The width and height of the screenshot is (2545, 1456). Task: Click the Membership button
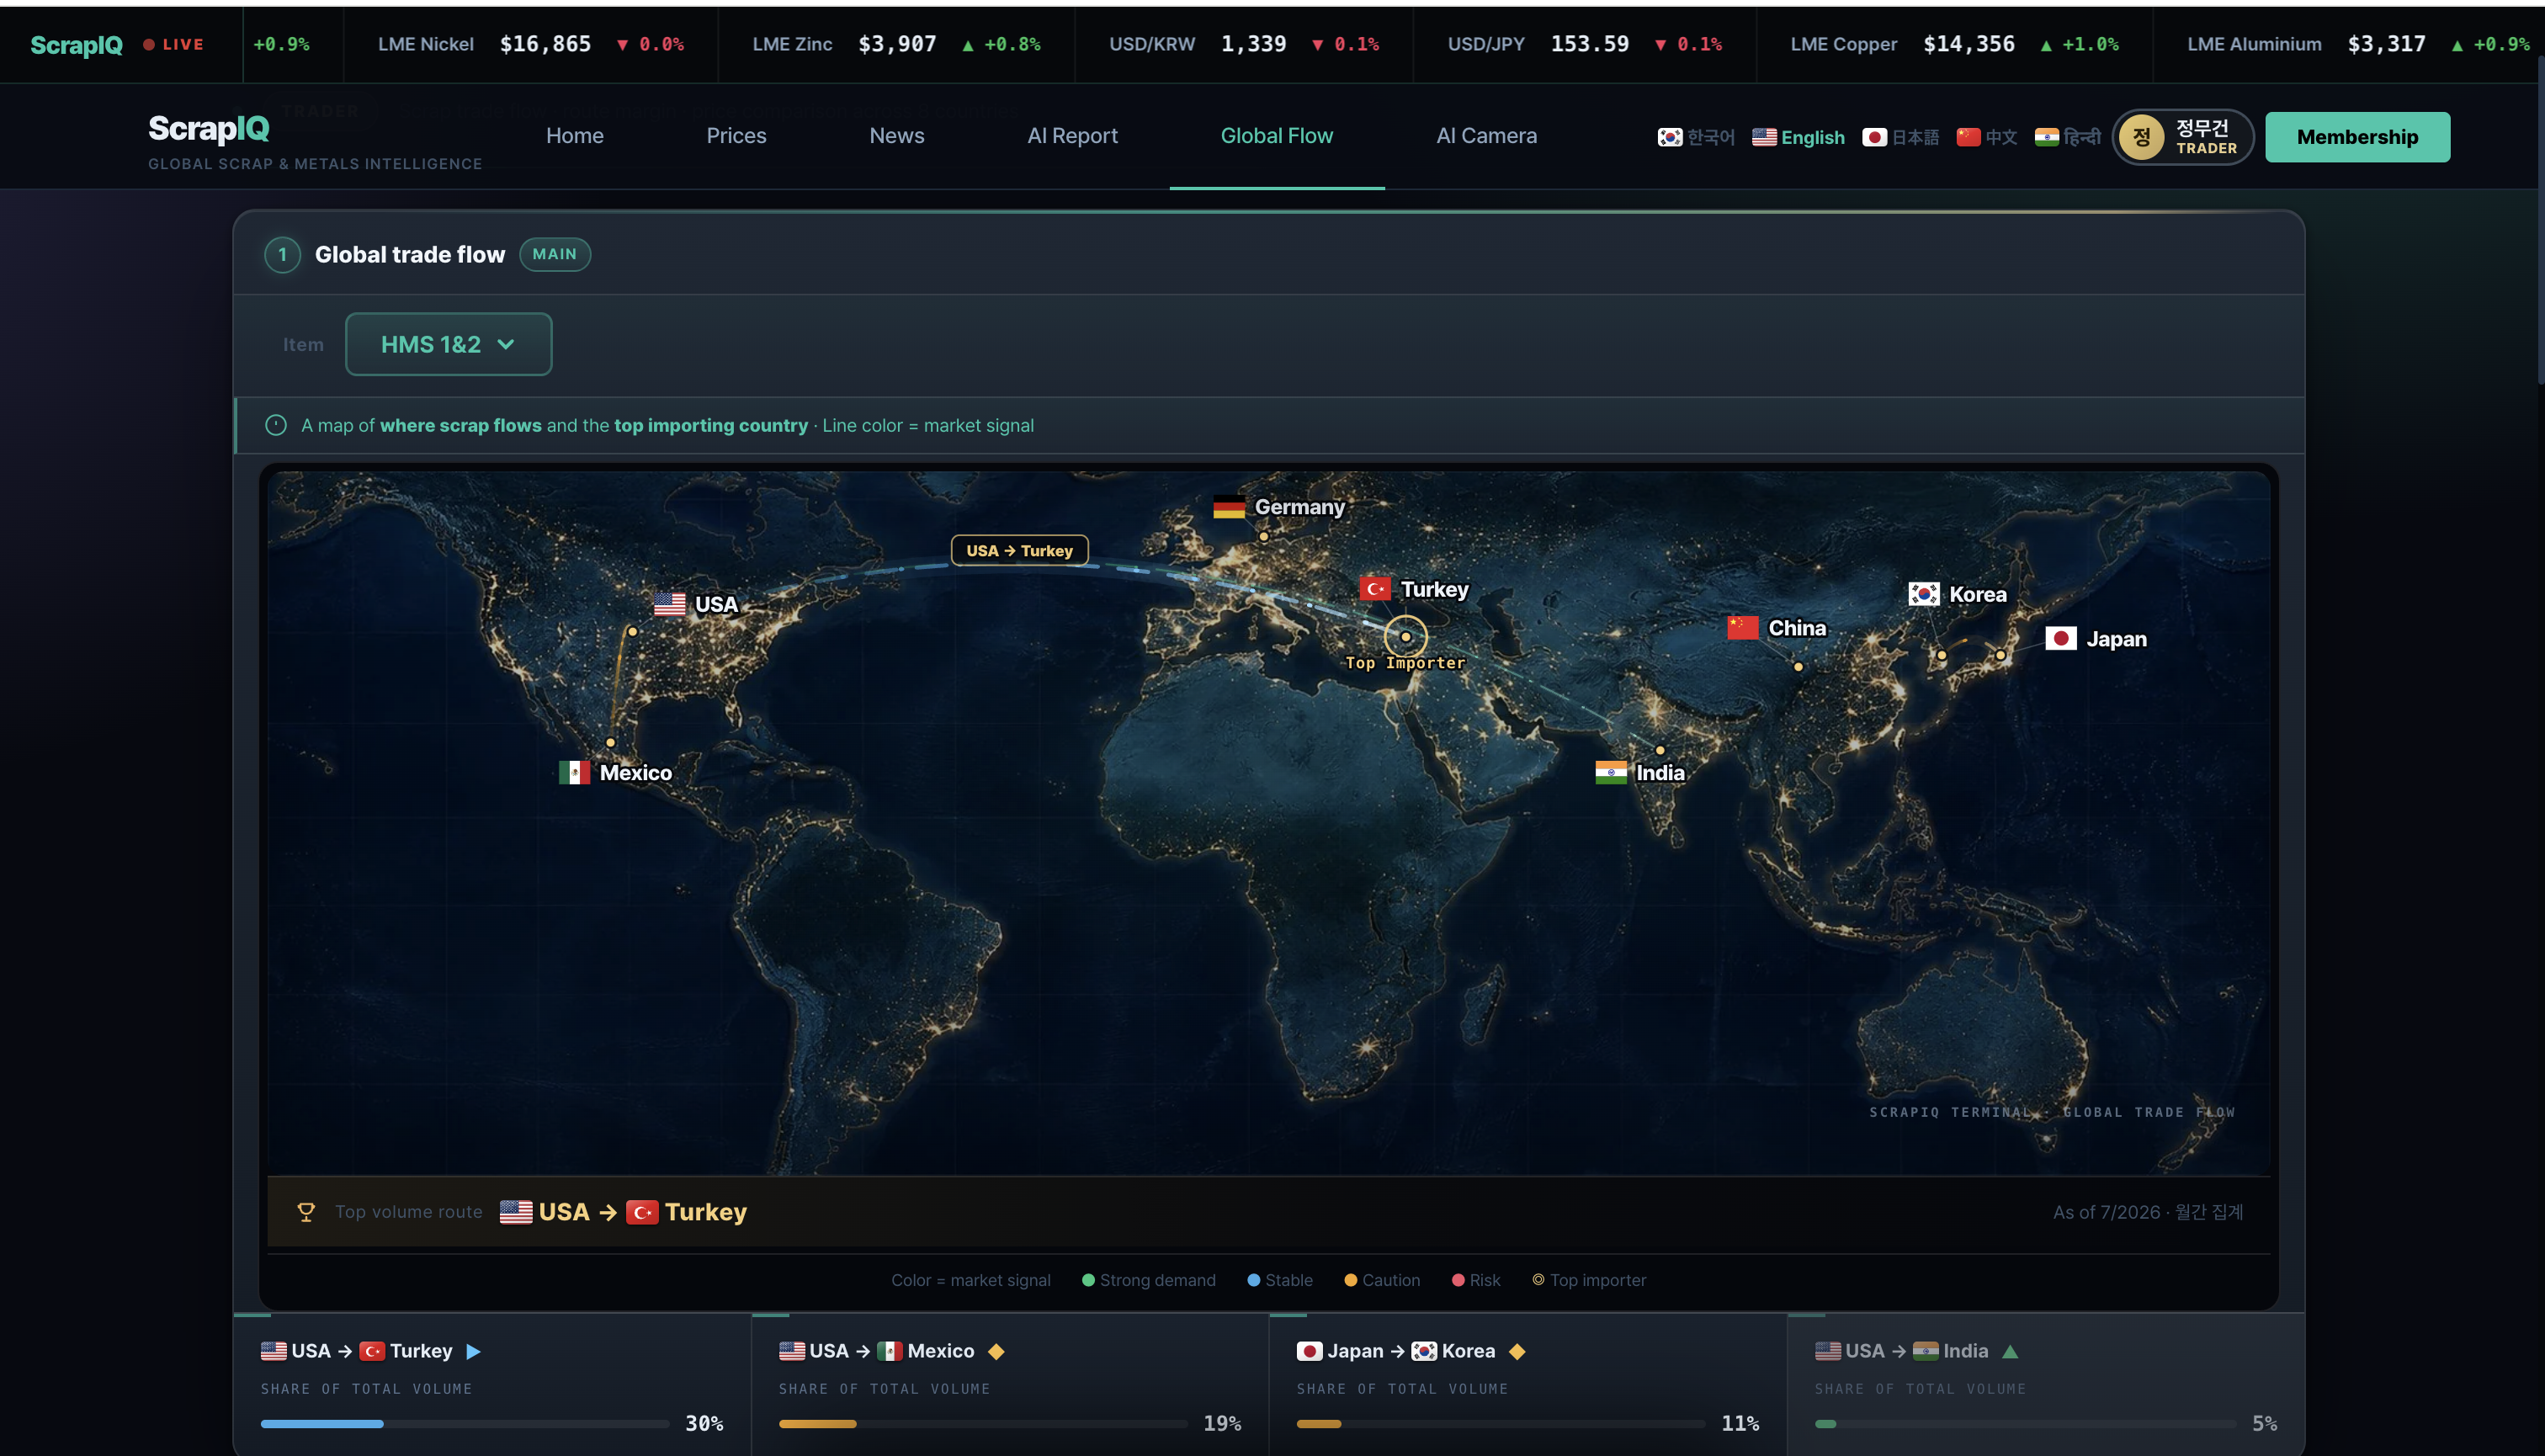point(2357,137)
